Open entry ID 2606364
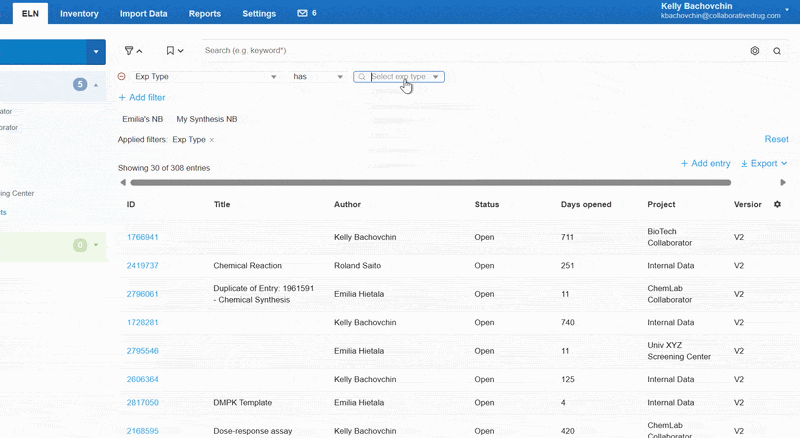The width and height of the screenshot is (800, 438). [142, 379]
